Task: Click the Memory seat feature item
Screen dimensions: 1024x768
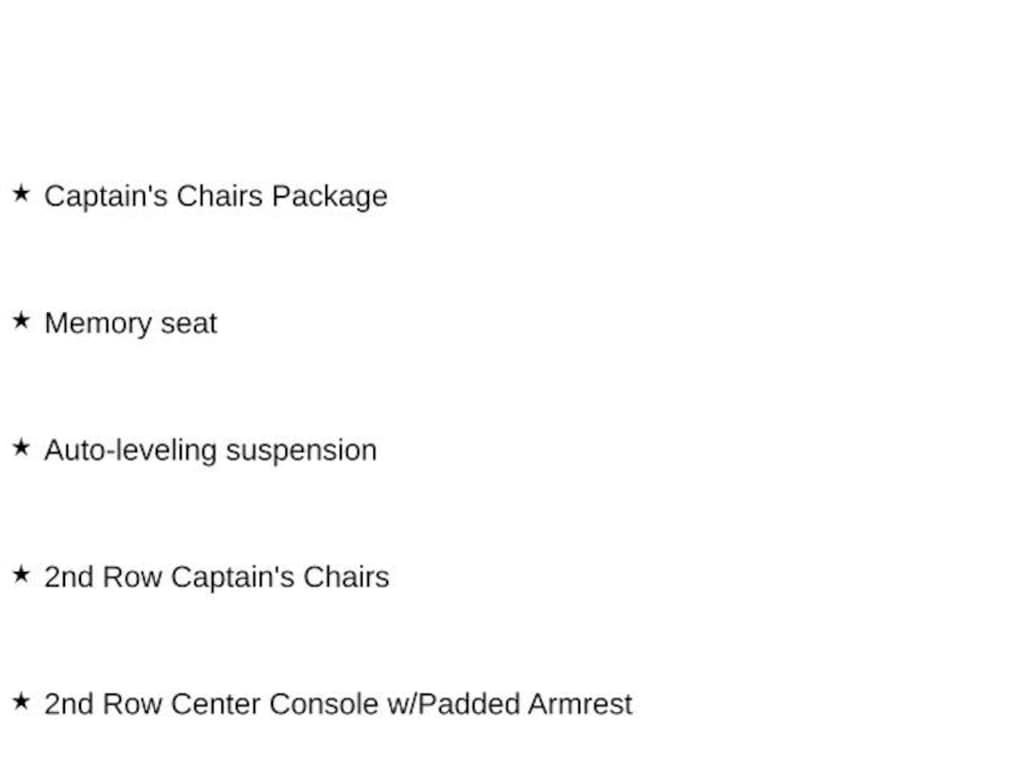Action: click(131, 324)
